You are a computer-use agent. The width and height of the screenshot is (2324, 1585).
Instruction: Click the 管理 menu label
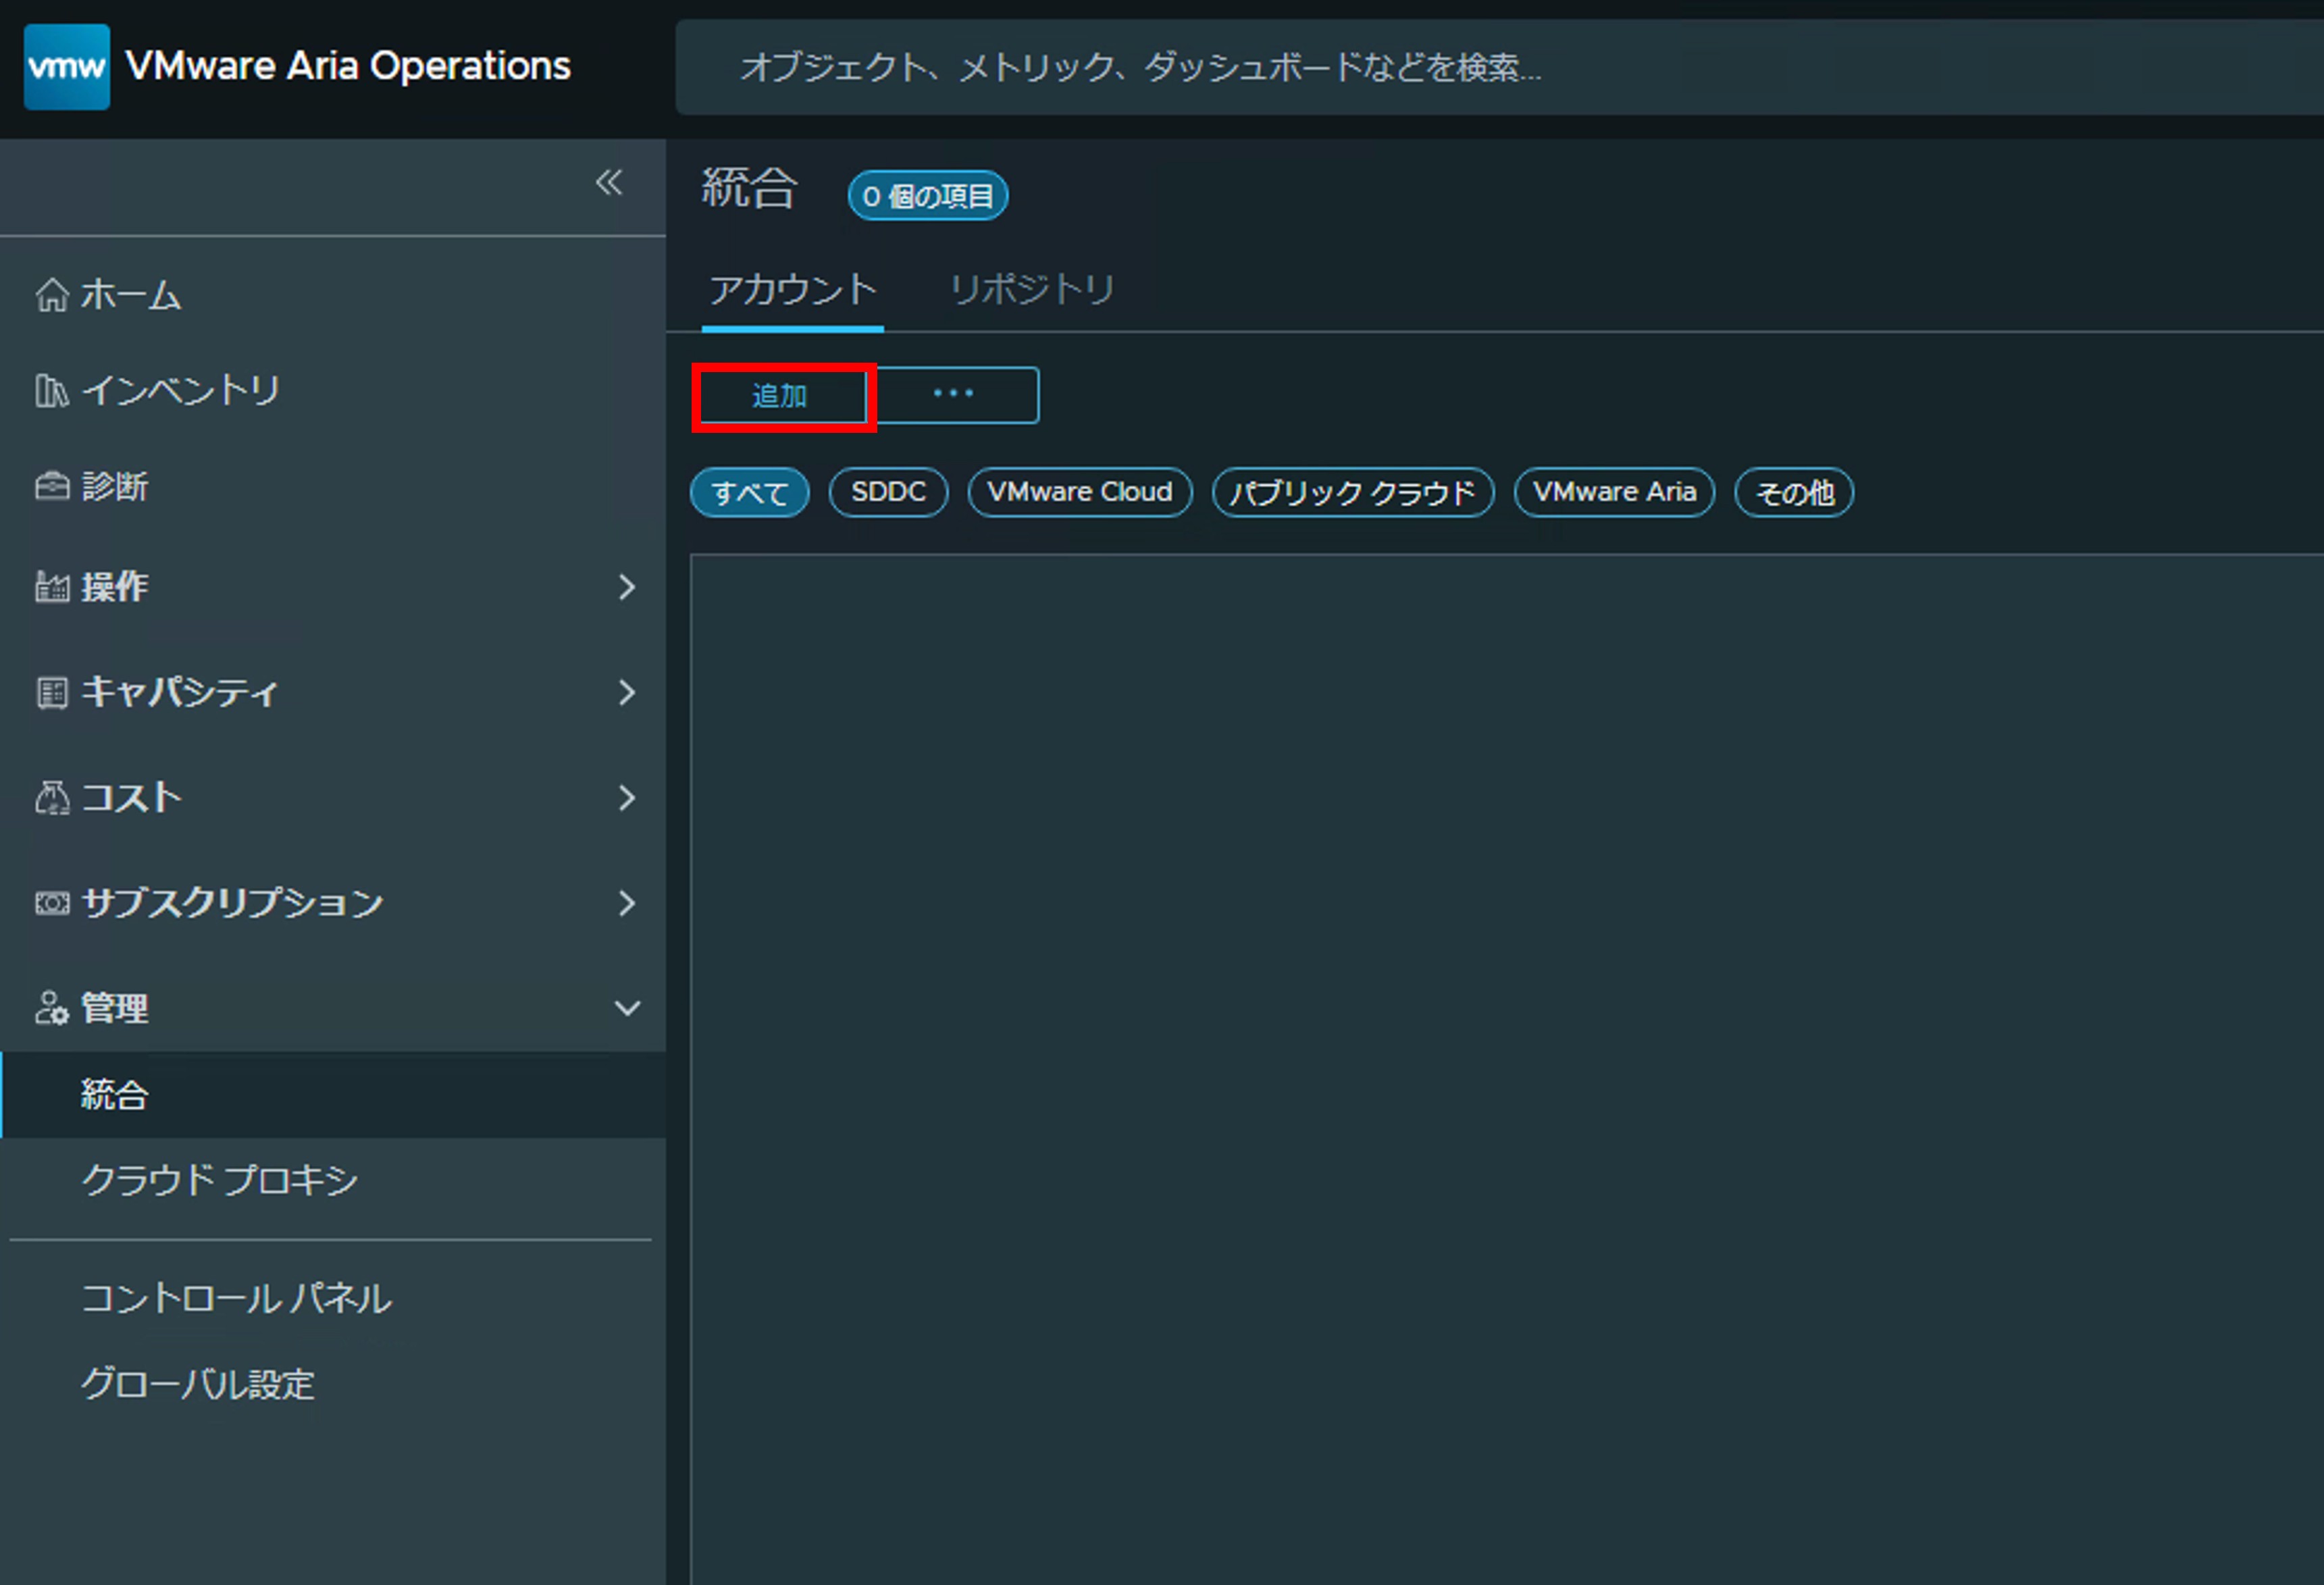click(x=114, y=1008)
